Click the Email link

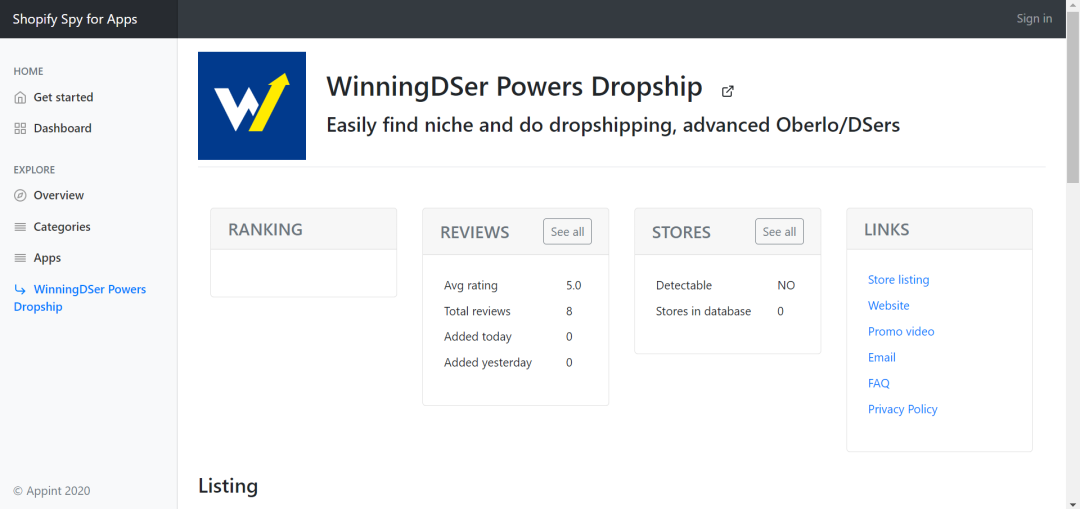tap(882, 357)
